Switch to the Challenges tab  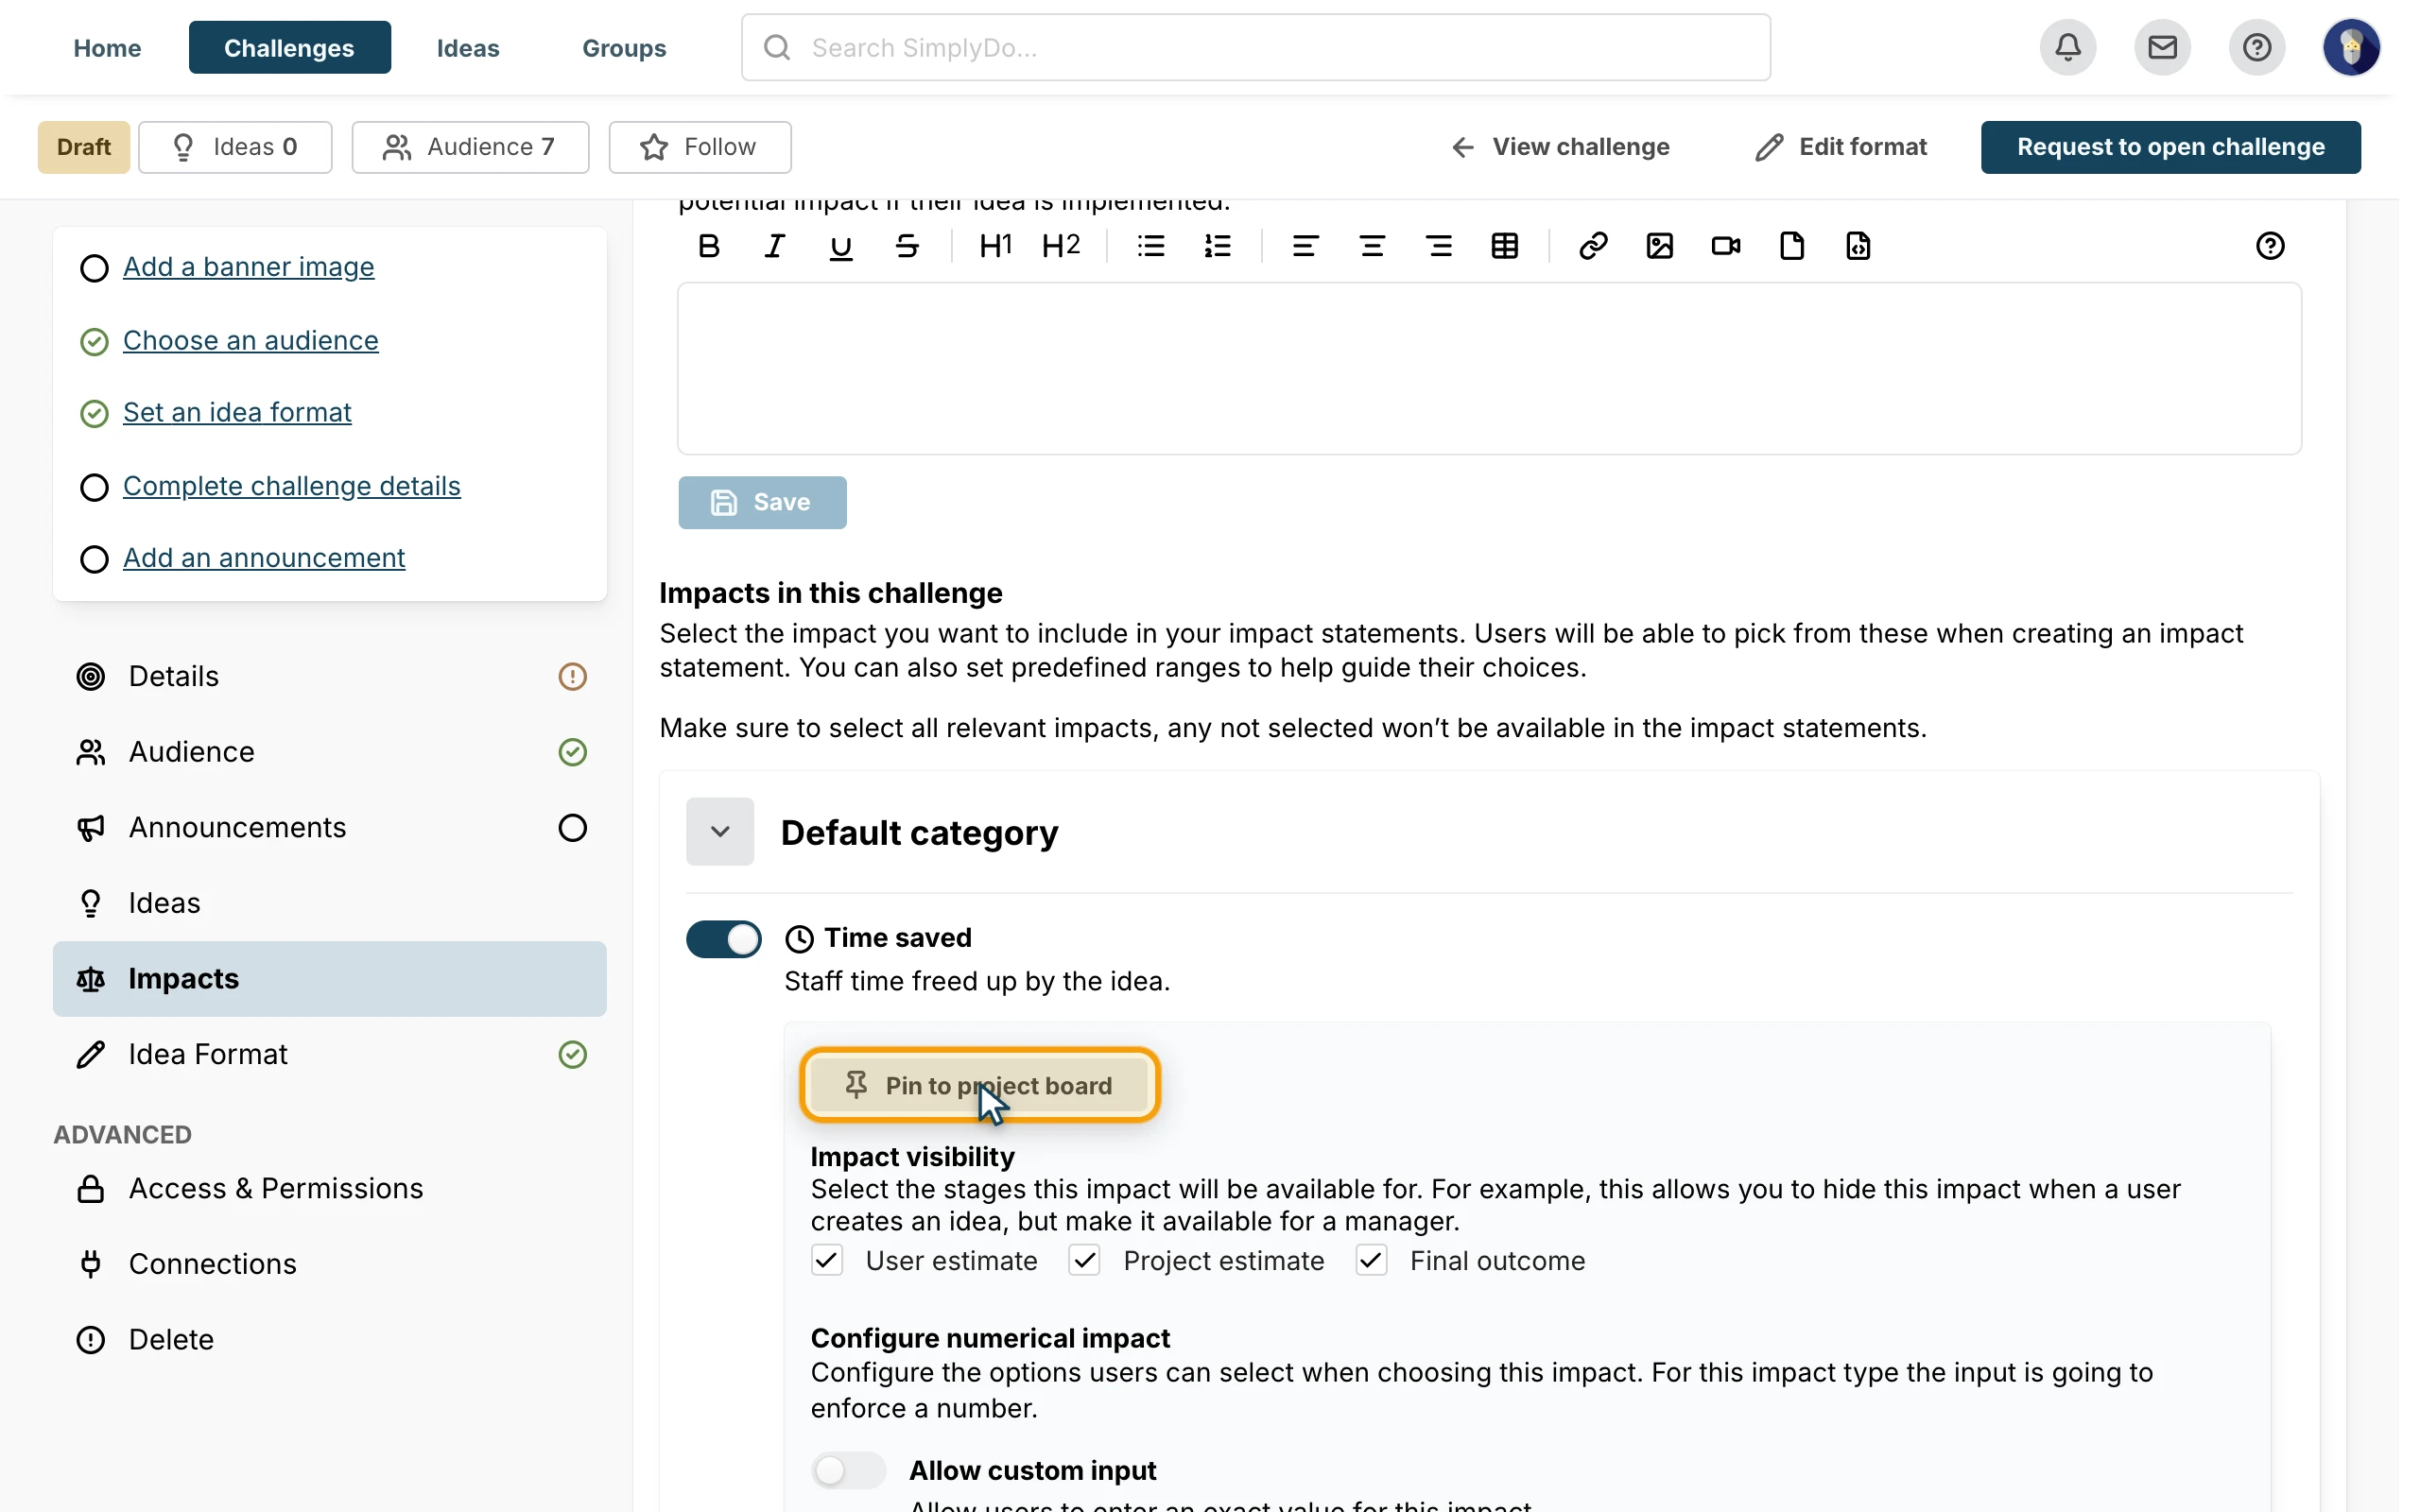click(290, 47)
